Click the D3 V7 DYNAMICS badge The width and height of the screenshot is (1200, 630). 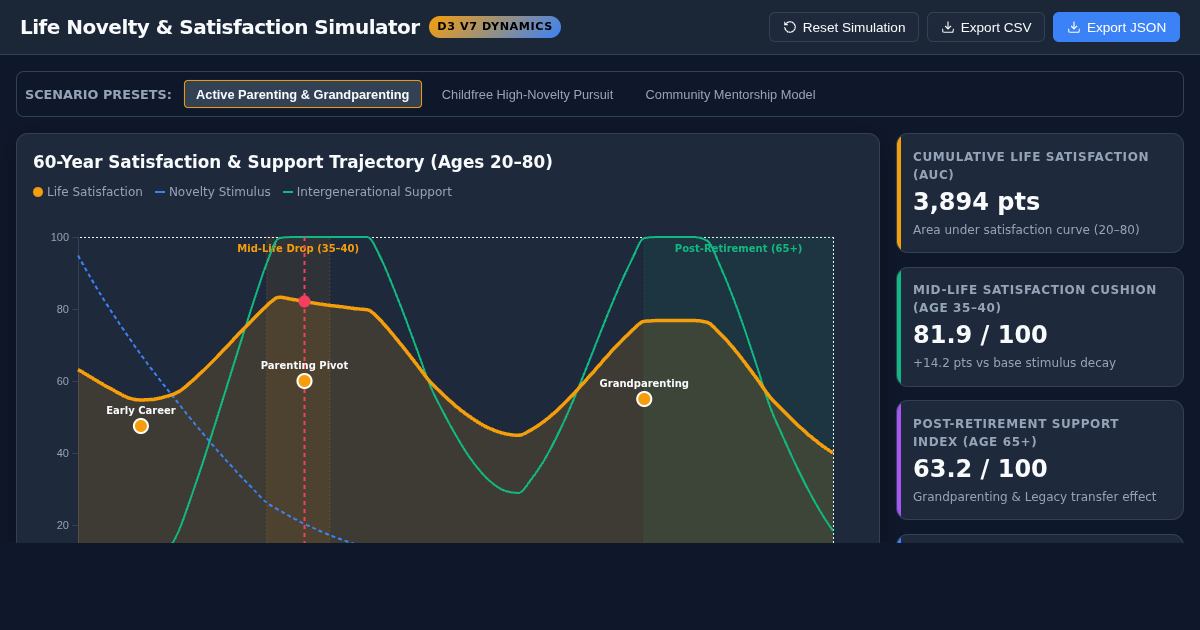click(495, 27)
